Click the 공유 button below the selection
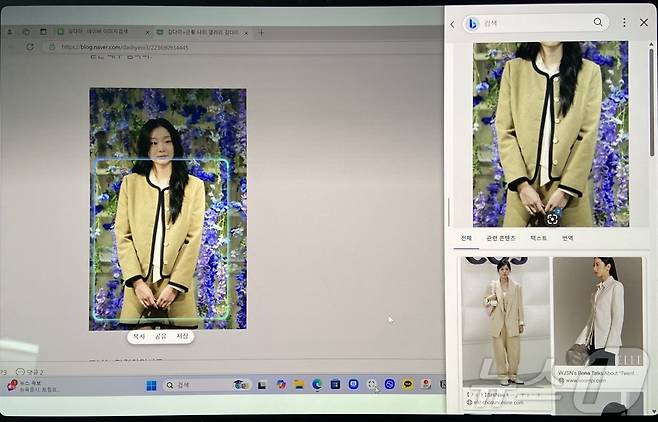Screen dimensions: 658x422 pyautogui.click(x=160, y=336)
